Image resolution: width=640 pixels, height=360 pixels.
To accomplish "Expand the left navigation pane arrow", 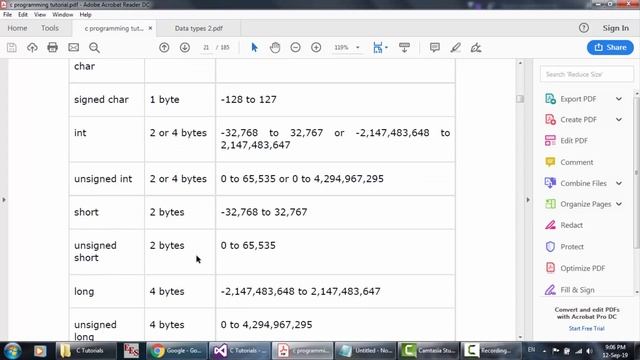I will tap(4, 200).
